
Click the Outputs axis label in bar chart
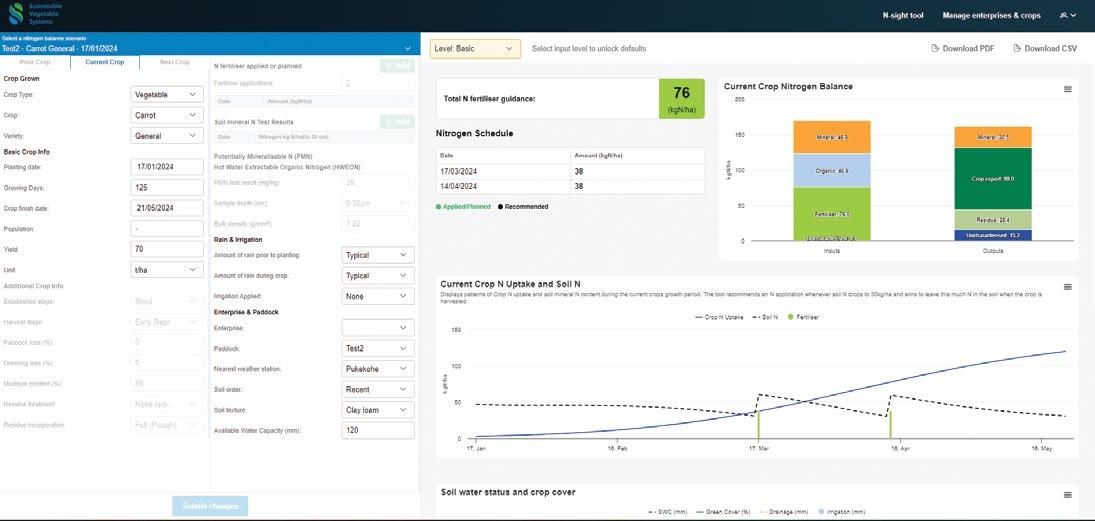pyautogui.click(x=992, y=250)
